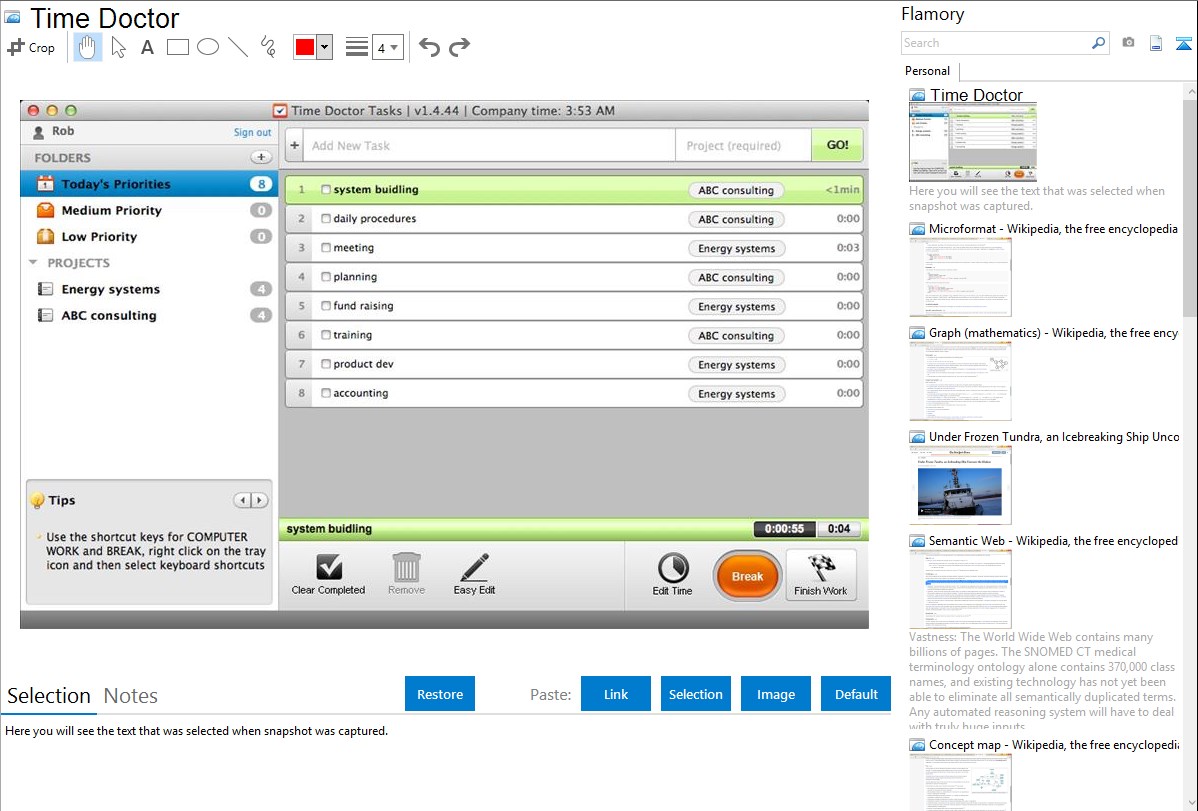Open the Personal tab

928,71
